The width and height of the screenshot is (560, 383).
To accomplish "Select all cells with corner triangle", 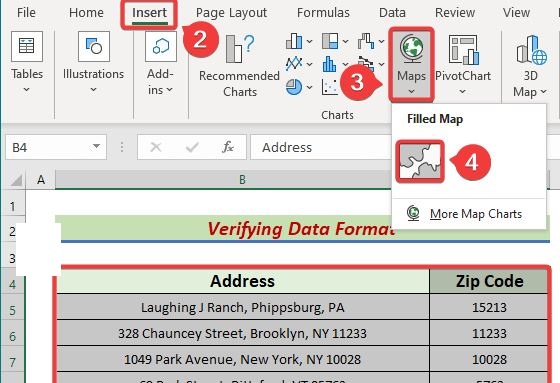I will pos(15,179).
